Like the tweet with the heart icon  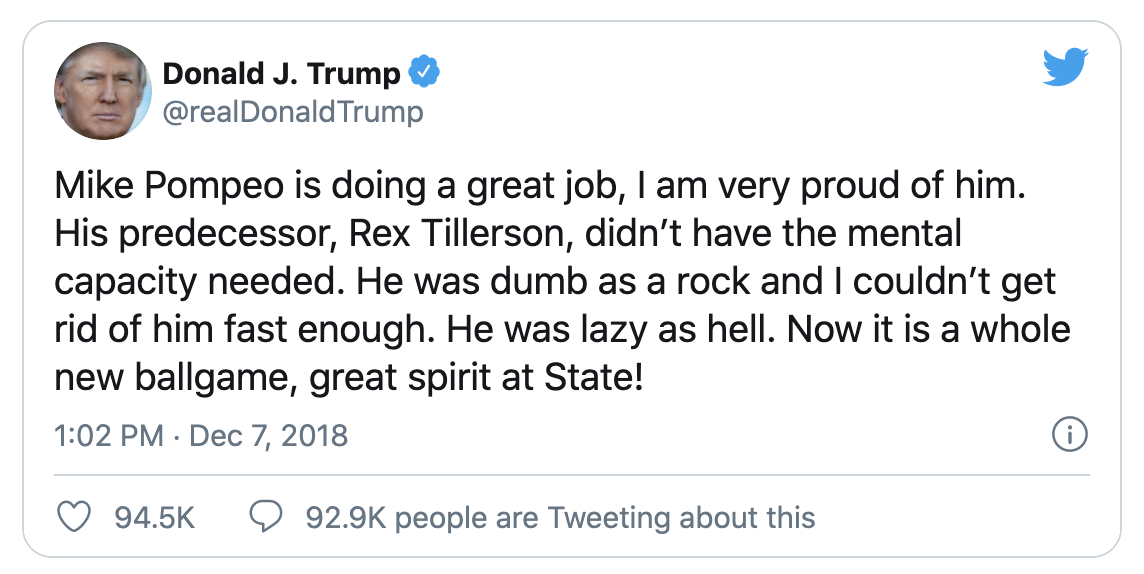tap(74, 517)
